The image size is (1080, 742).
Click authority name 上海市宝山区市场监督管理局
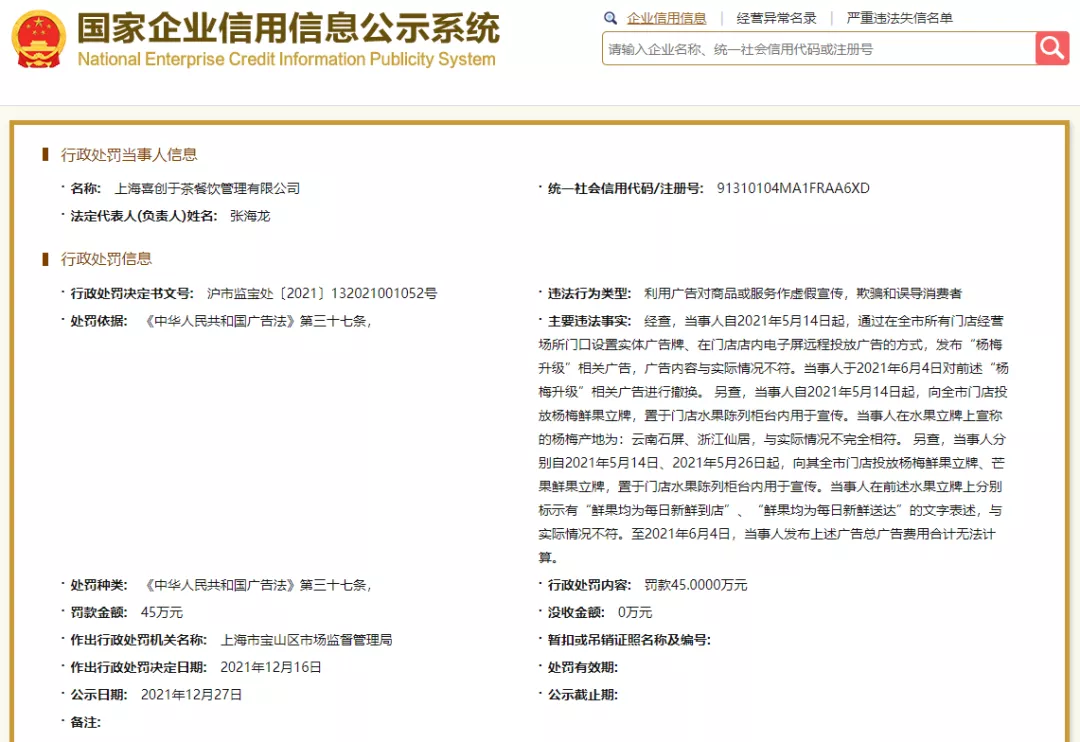tap(307, 640)
